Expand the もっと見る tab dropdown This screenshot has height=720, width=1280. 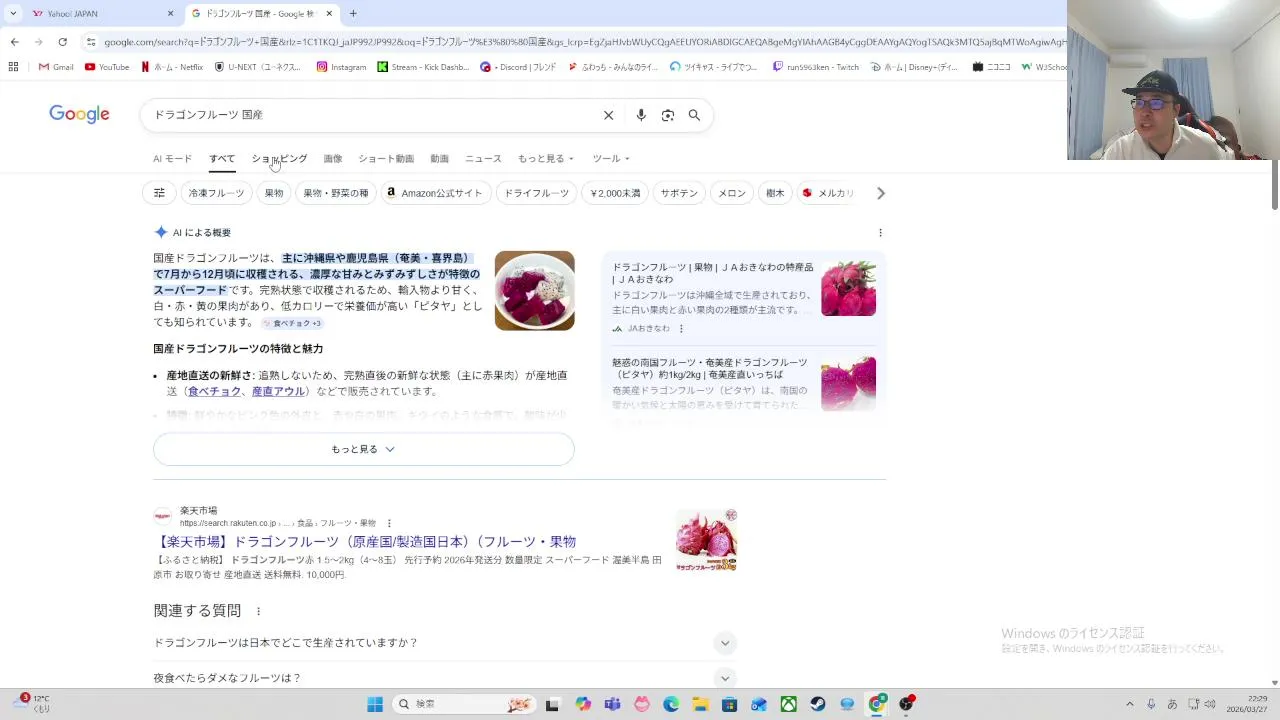[546, 159]
